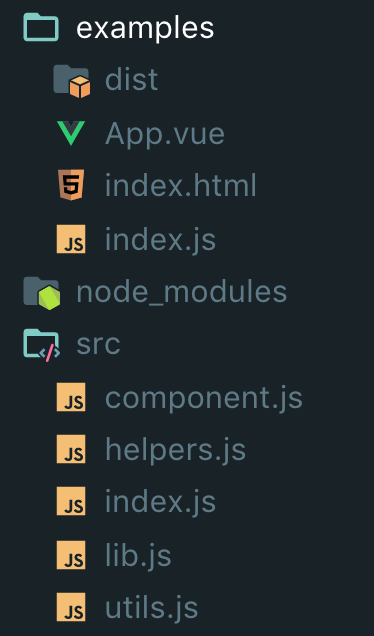This screenshot has height=636, width=374.
Task: Click the JS icon beside lib.js
Action: (x=71, y=555)
